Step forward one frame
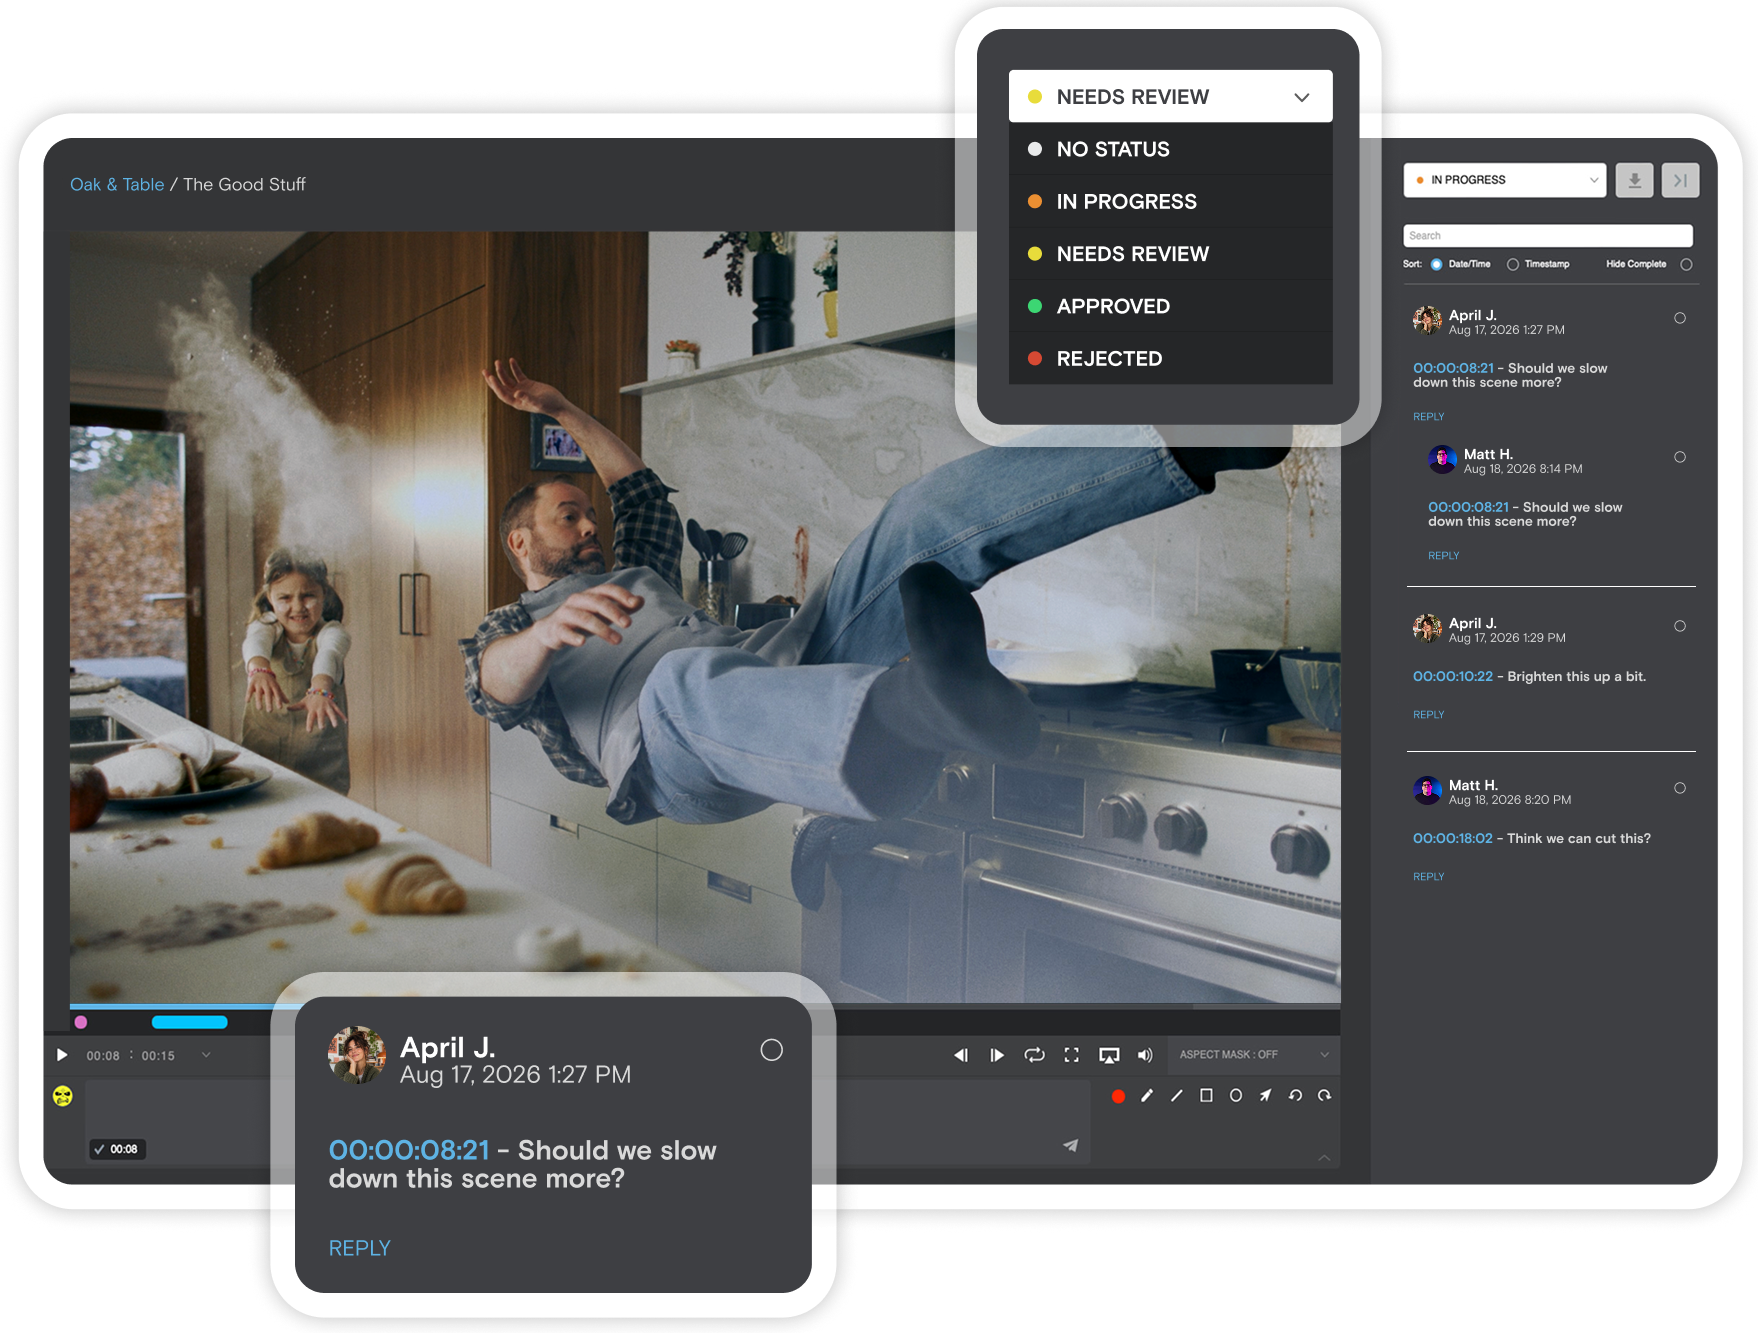Viewport: 1758px width, 1333px height. click(997, 1055)
